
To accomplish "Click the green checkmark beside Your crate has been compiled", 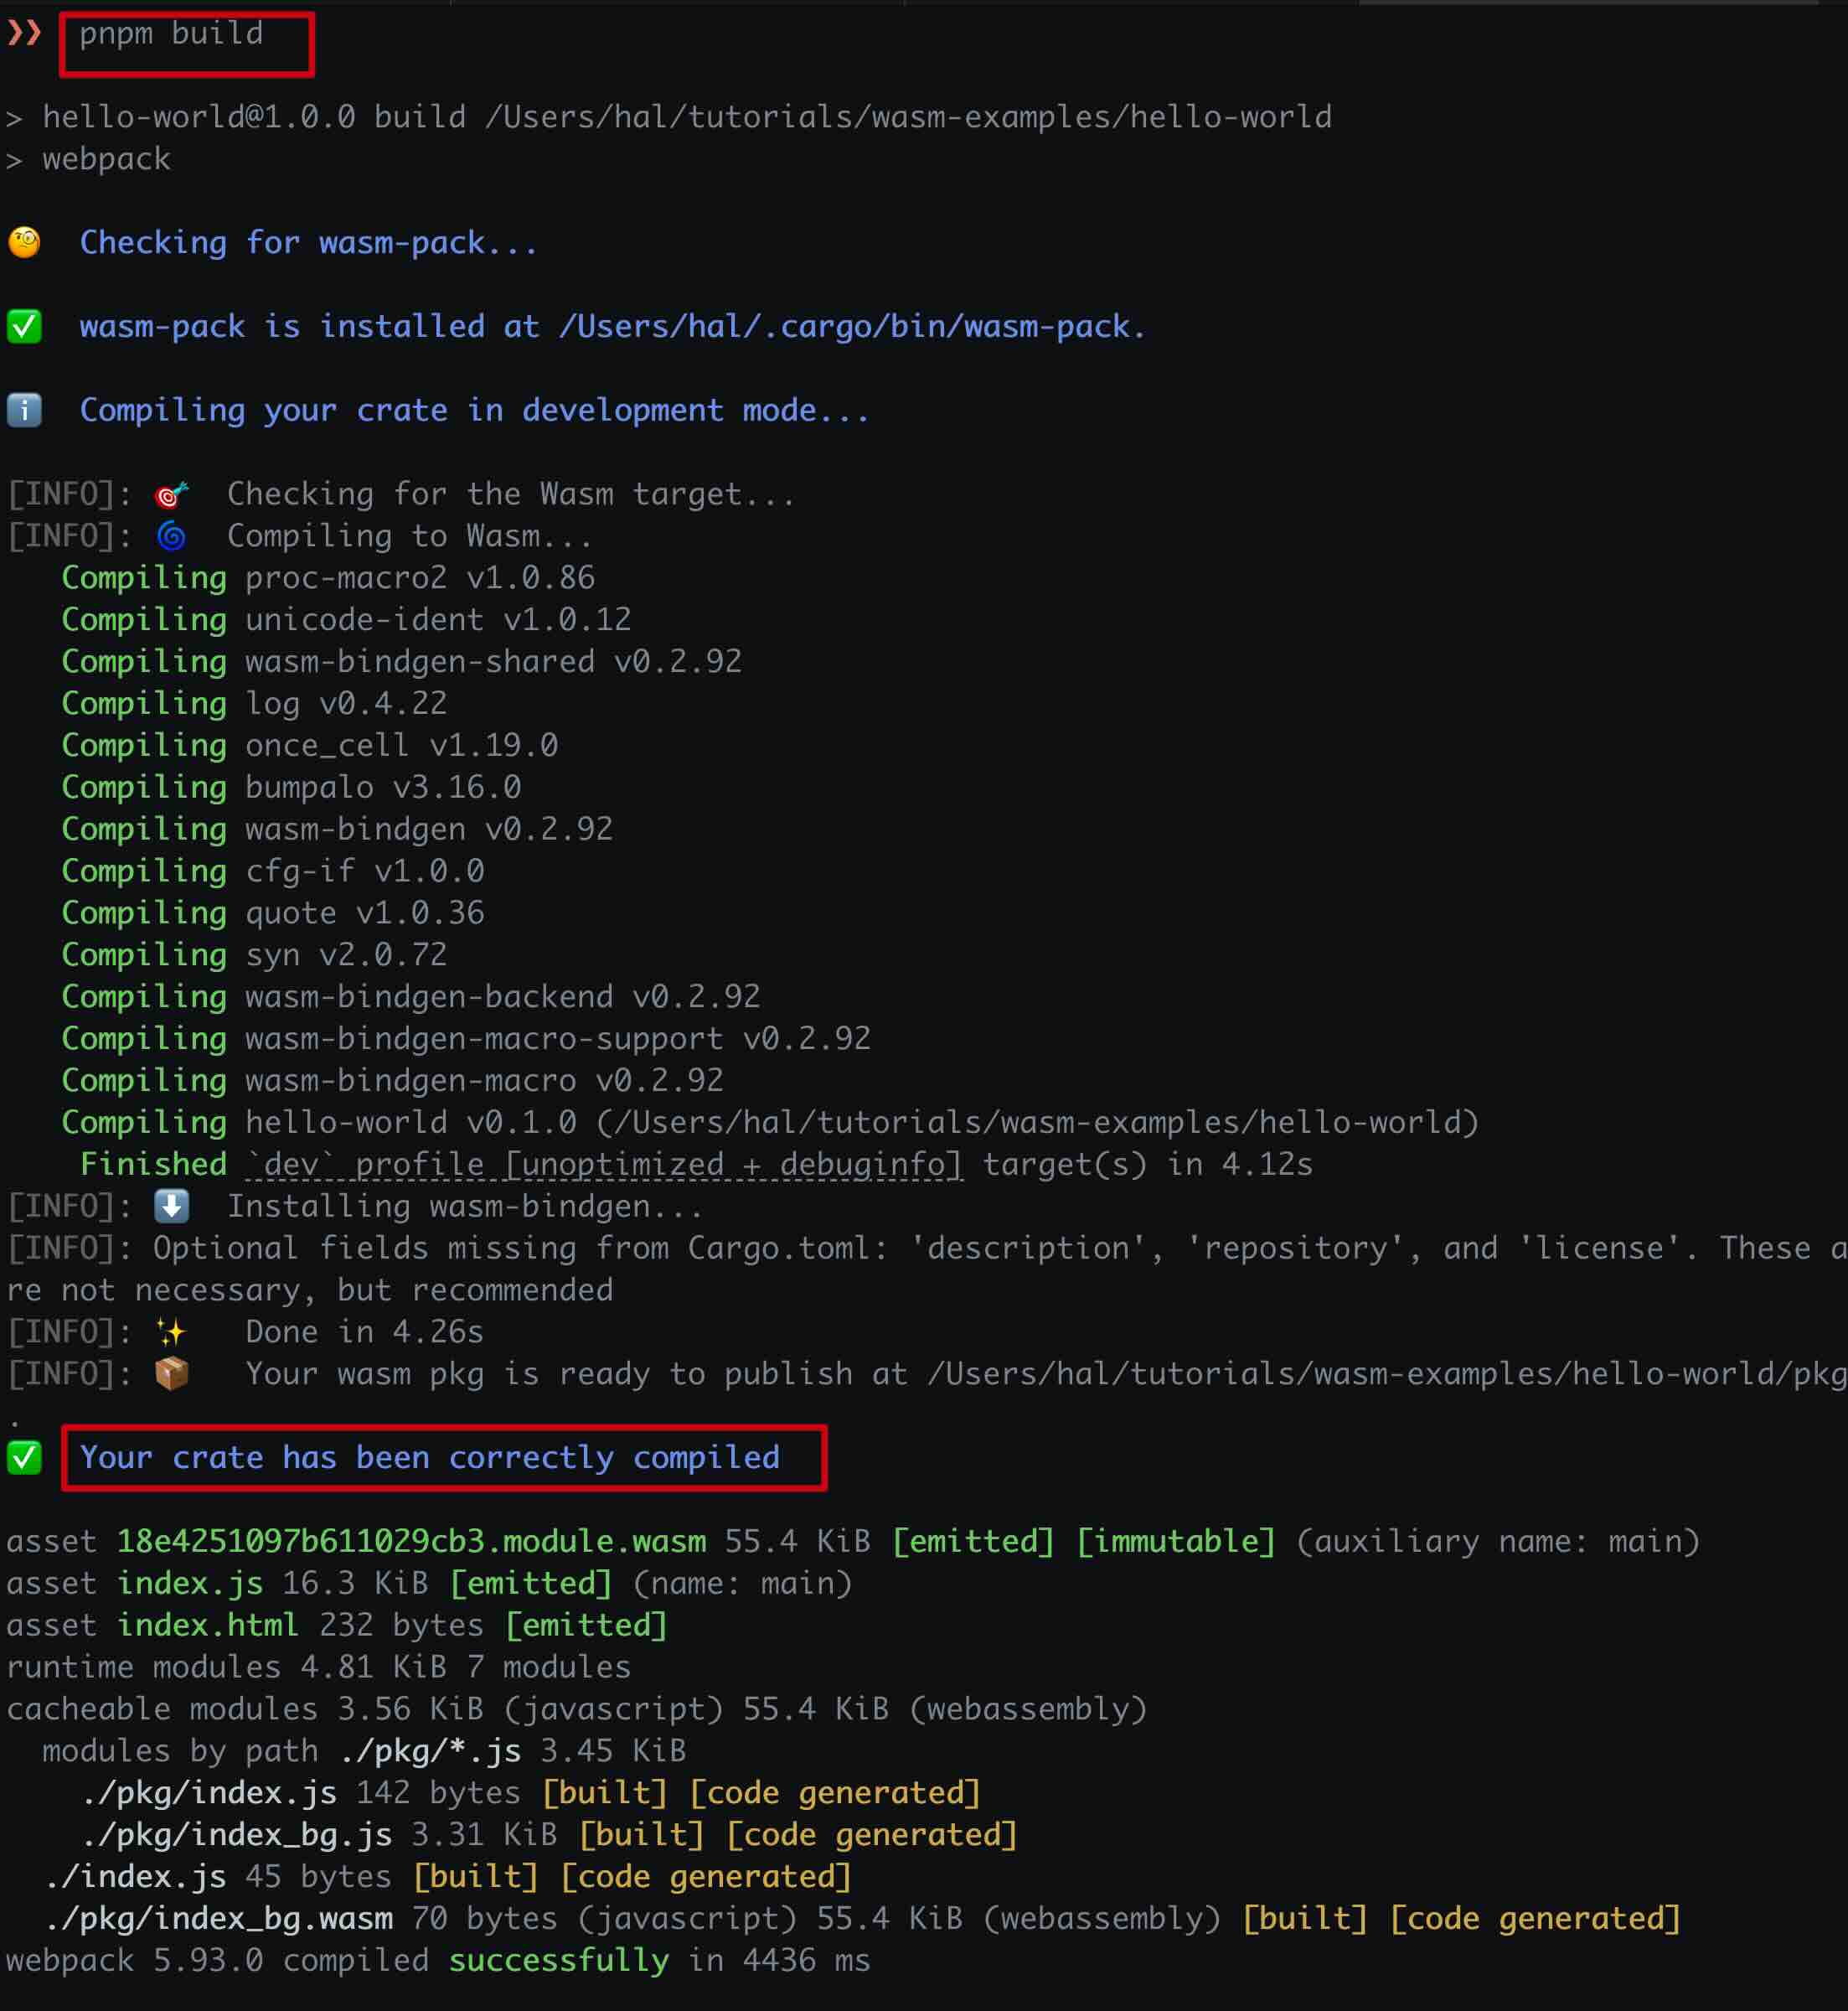I will click(24, 1458).
